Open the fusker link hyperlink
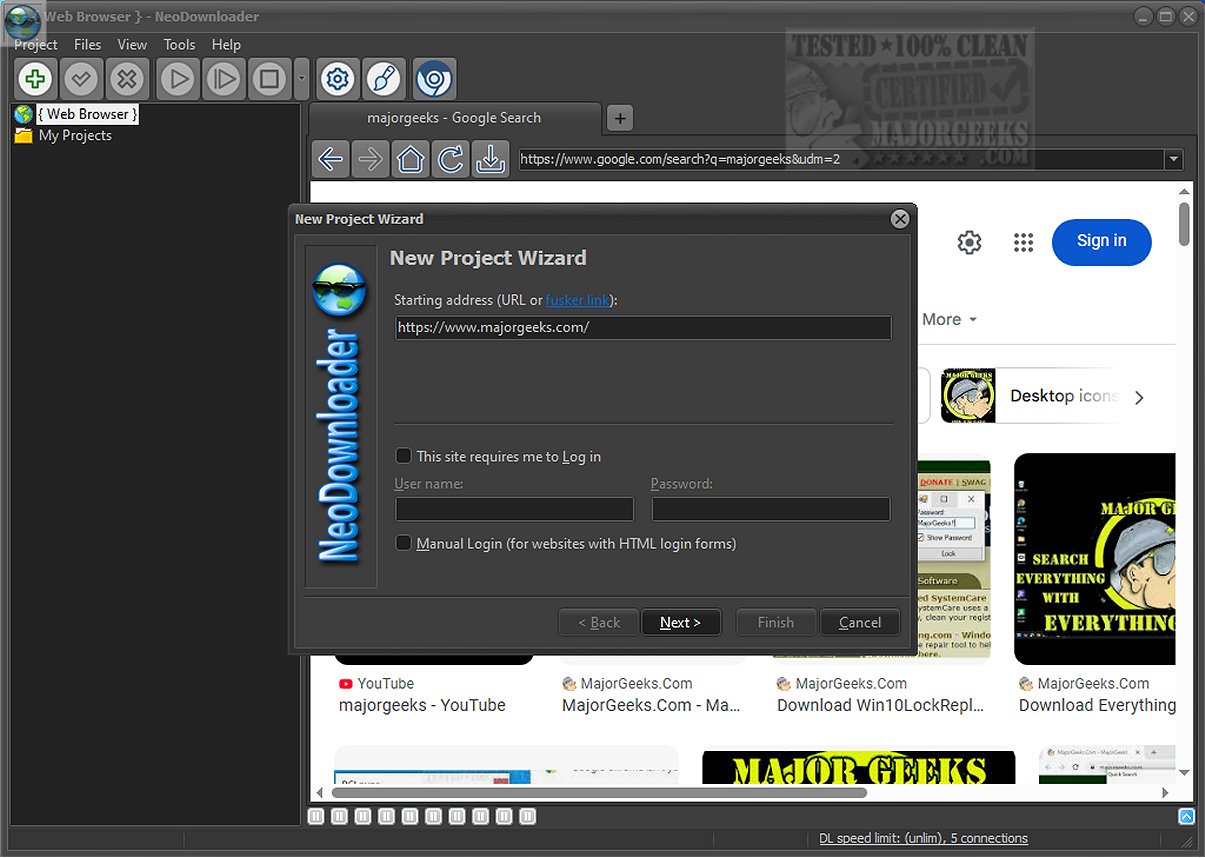The image size is (1205, 858). pos(578,300)
